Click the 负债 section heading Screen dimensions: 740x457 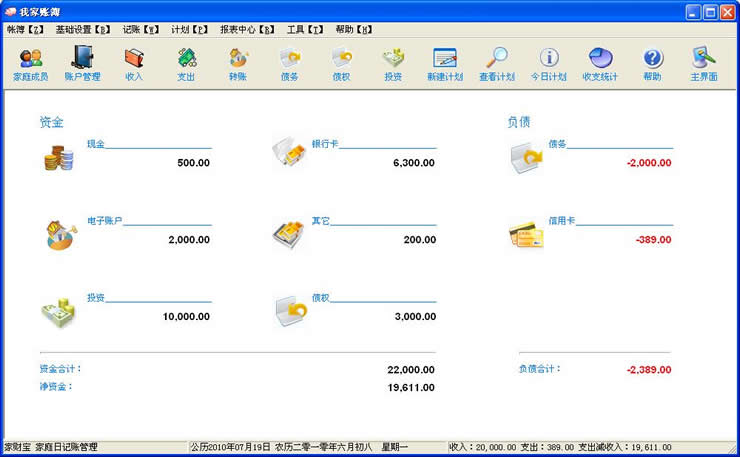[x=519, y=122]
